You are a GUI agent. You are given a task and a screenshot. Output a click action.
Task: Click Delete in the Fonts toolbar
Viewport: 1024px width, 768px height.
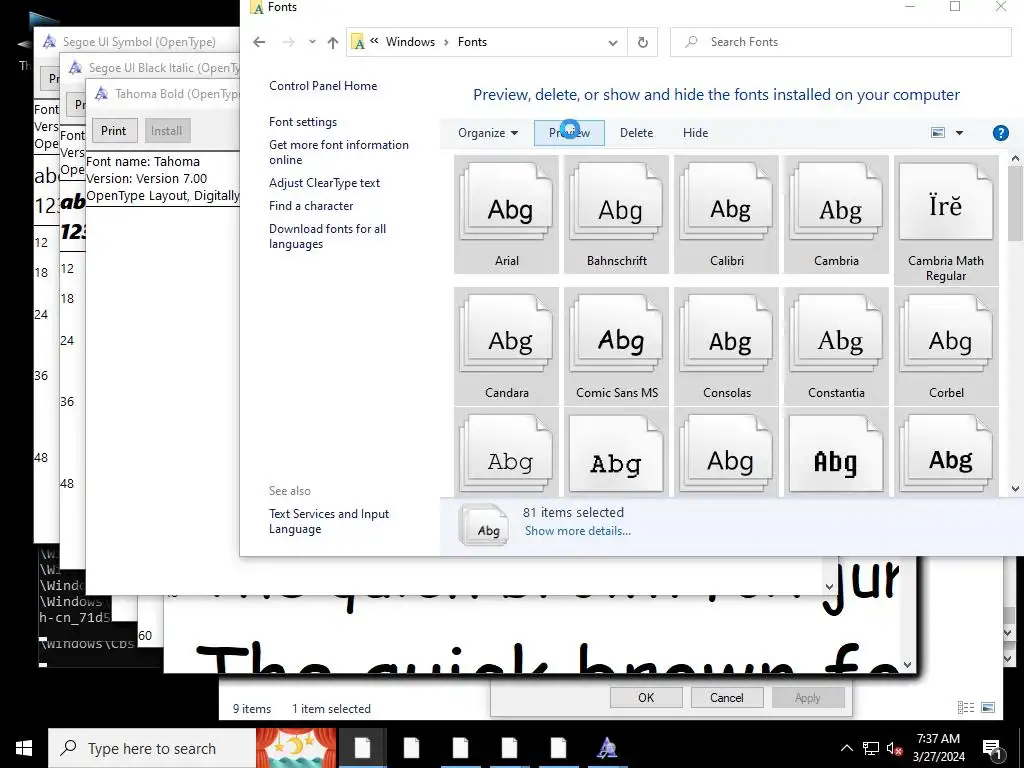point(637,133)
